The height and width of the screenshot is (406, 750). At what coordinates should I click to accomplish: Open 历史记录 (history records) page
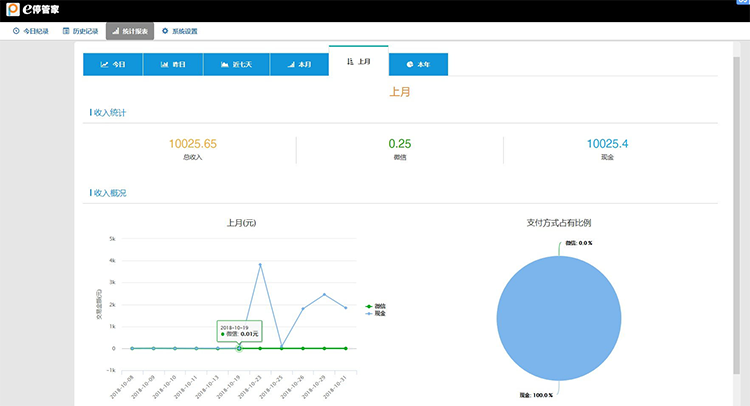[80, 31]
